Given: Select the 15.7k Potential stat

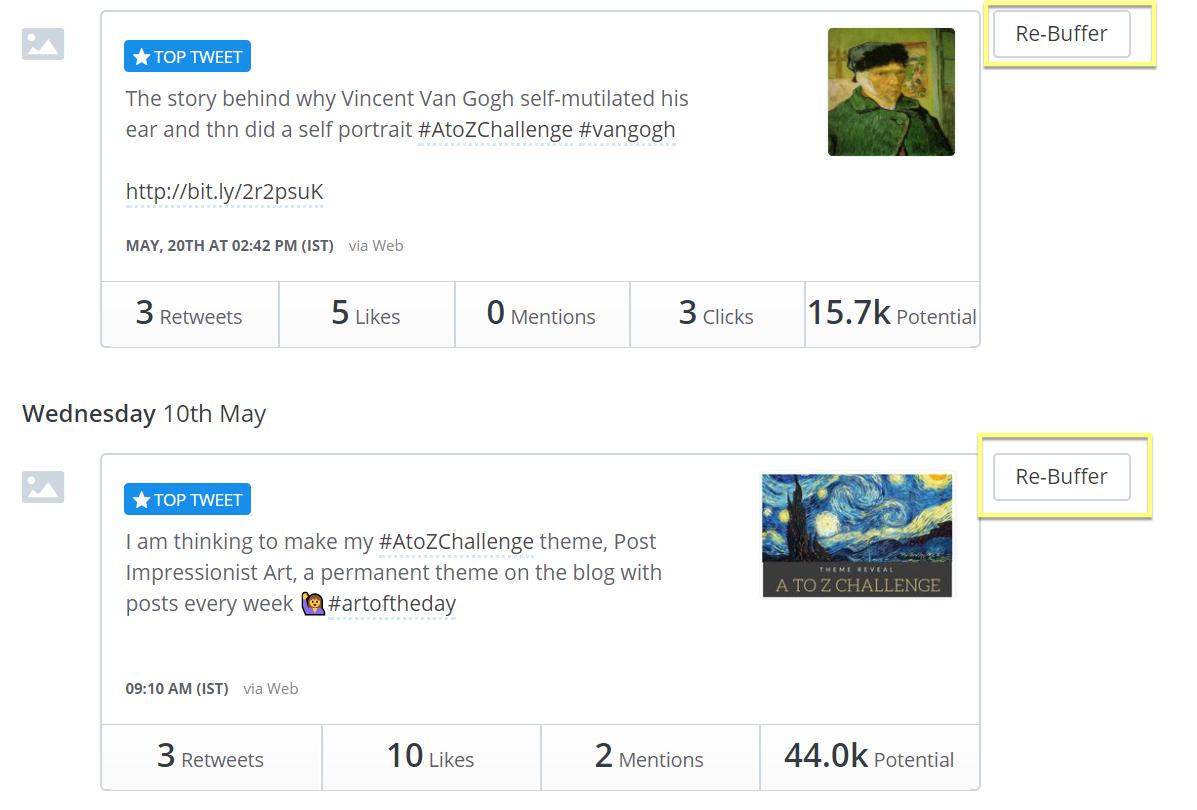Looking at the screenshot, I should click(x=892, y=314).
